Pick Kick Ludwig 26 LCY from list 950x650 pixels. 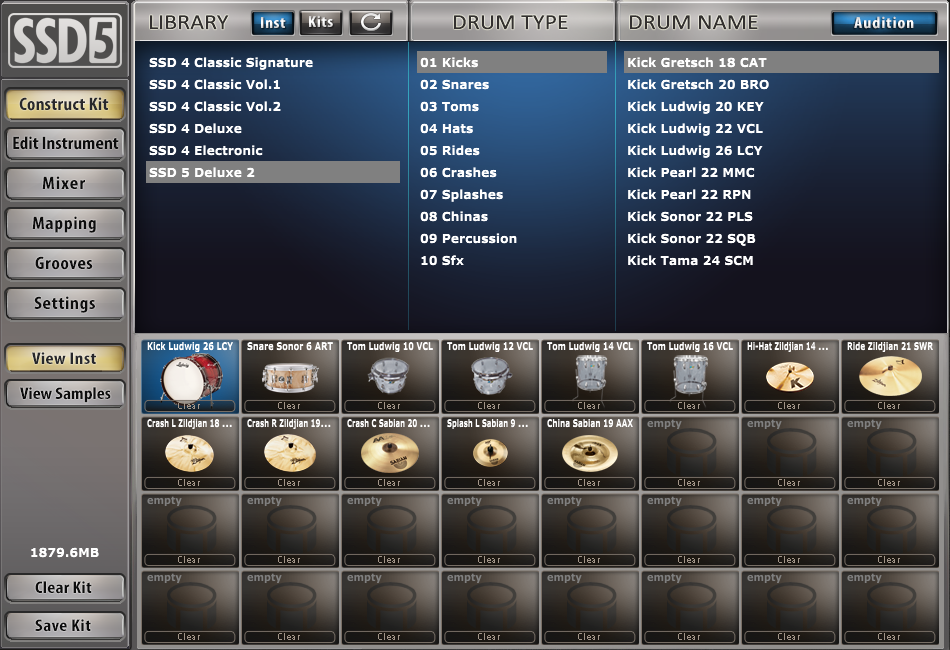click(x=781, y=150)
